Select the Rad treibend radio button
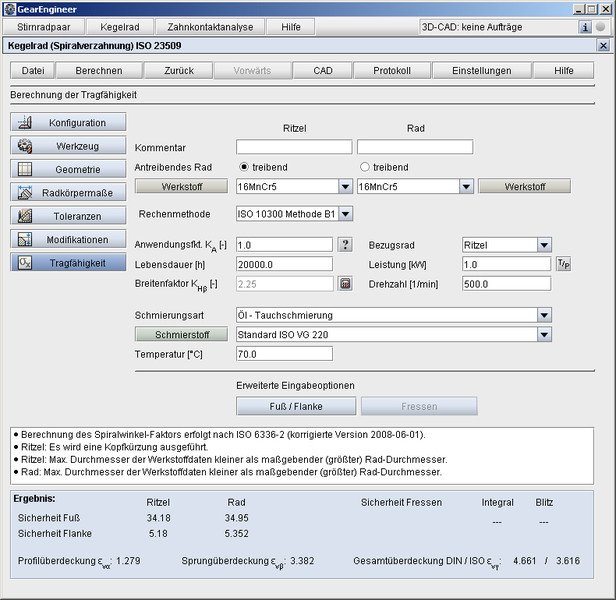The height and width of the screenshot is (600, 616). 365,166
